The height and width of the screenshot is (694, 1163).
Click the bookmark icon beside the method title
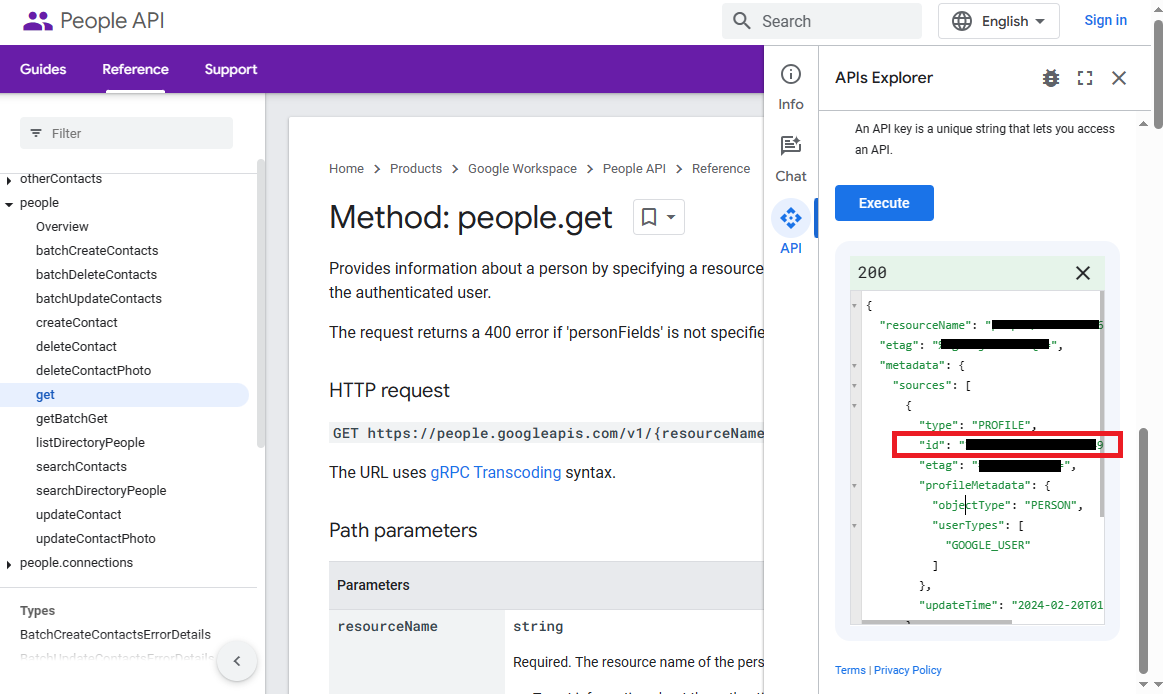coord(649,217)
